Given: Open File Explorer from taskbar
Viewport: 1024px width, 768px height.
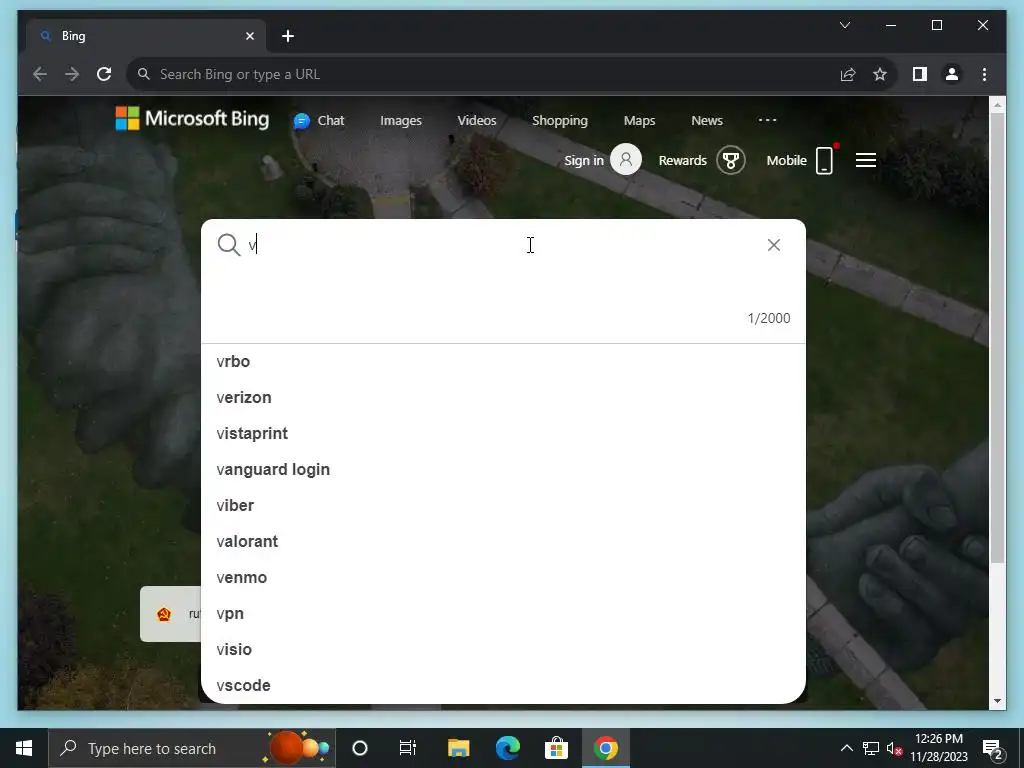Looking at the screenshot, I should (x=458, y=748).
